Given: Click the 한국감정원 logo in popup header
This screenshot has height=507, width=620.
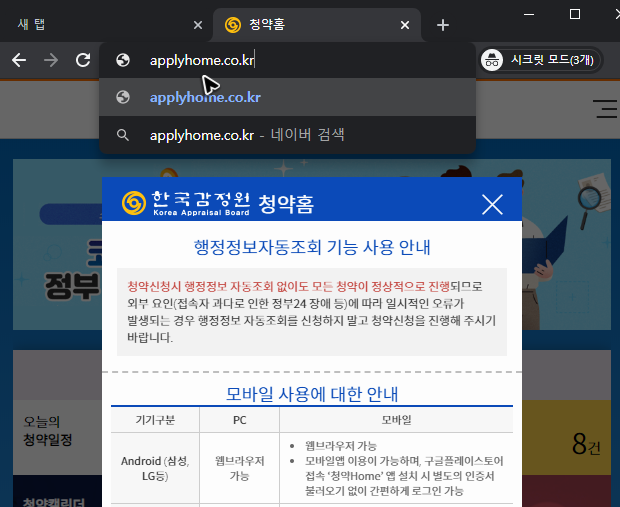Looking at the screenshot, I should click(x=186, y=203).
